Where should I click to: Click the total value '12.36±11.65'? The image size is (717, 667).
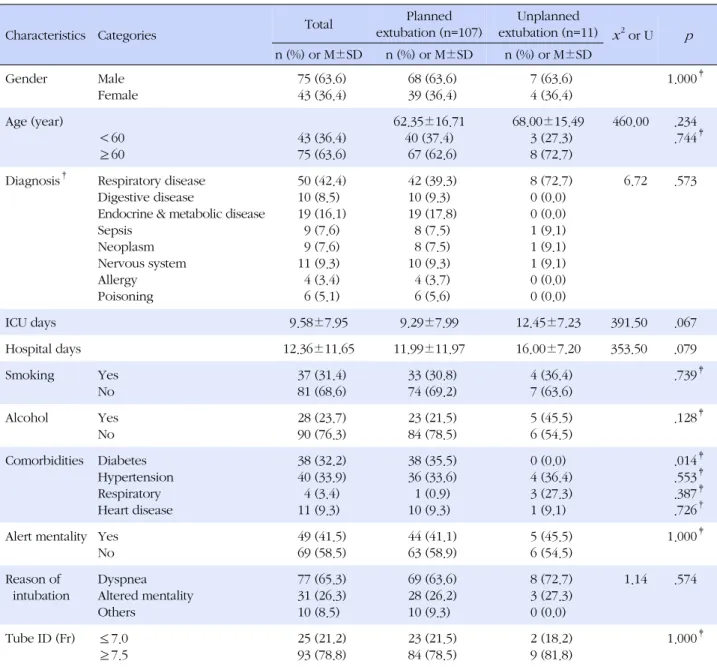319,349
